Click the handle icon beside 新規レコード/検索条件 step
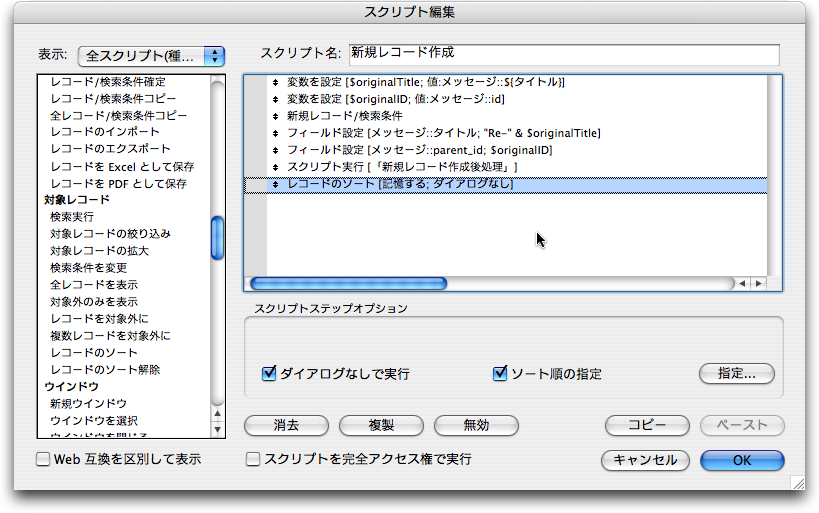This screenshot has height=513, width=819. 275,116
